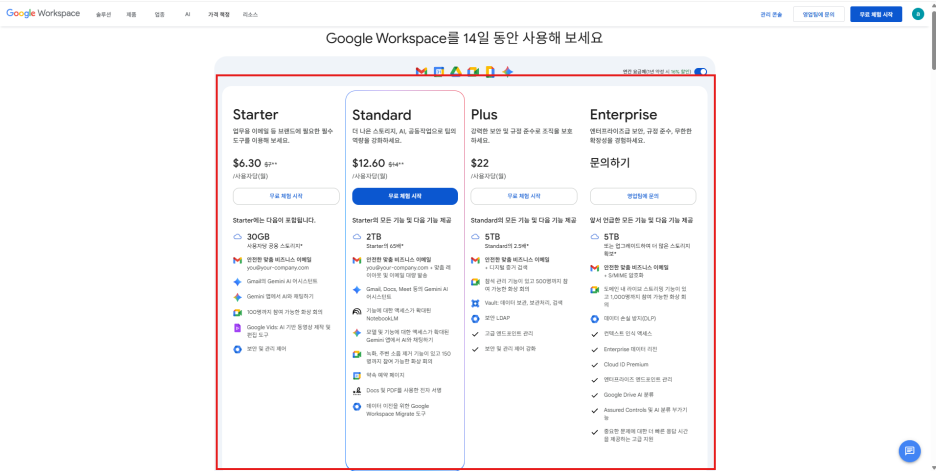Click the 2TB storage text
The width and height of the screenshot is (936, 471).
(373, 236)
